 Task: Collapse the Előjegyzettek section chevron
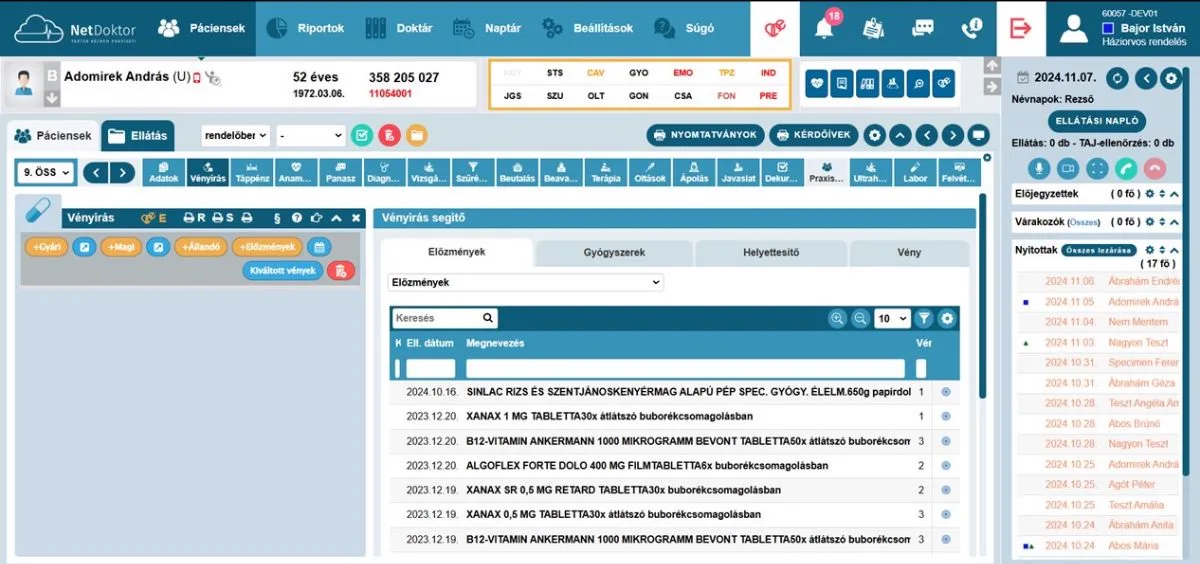pyautogui.click(x=1174, y=193)
